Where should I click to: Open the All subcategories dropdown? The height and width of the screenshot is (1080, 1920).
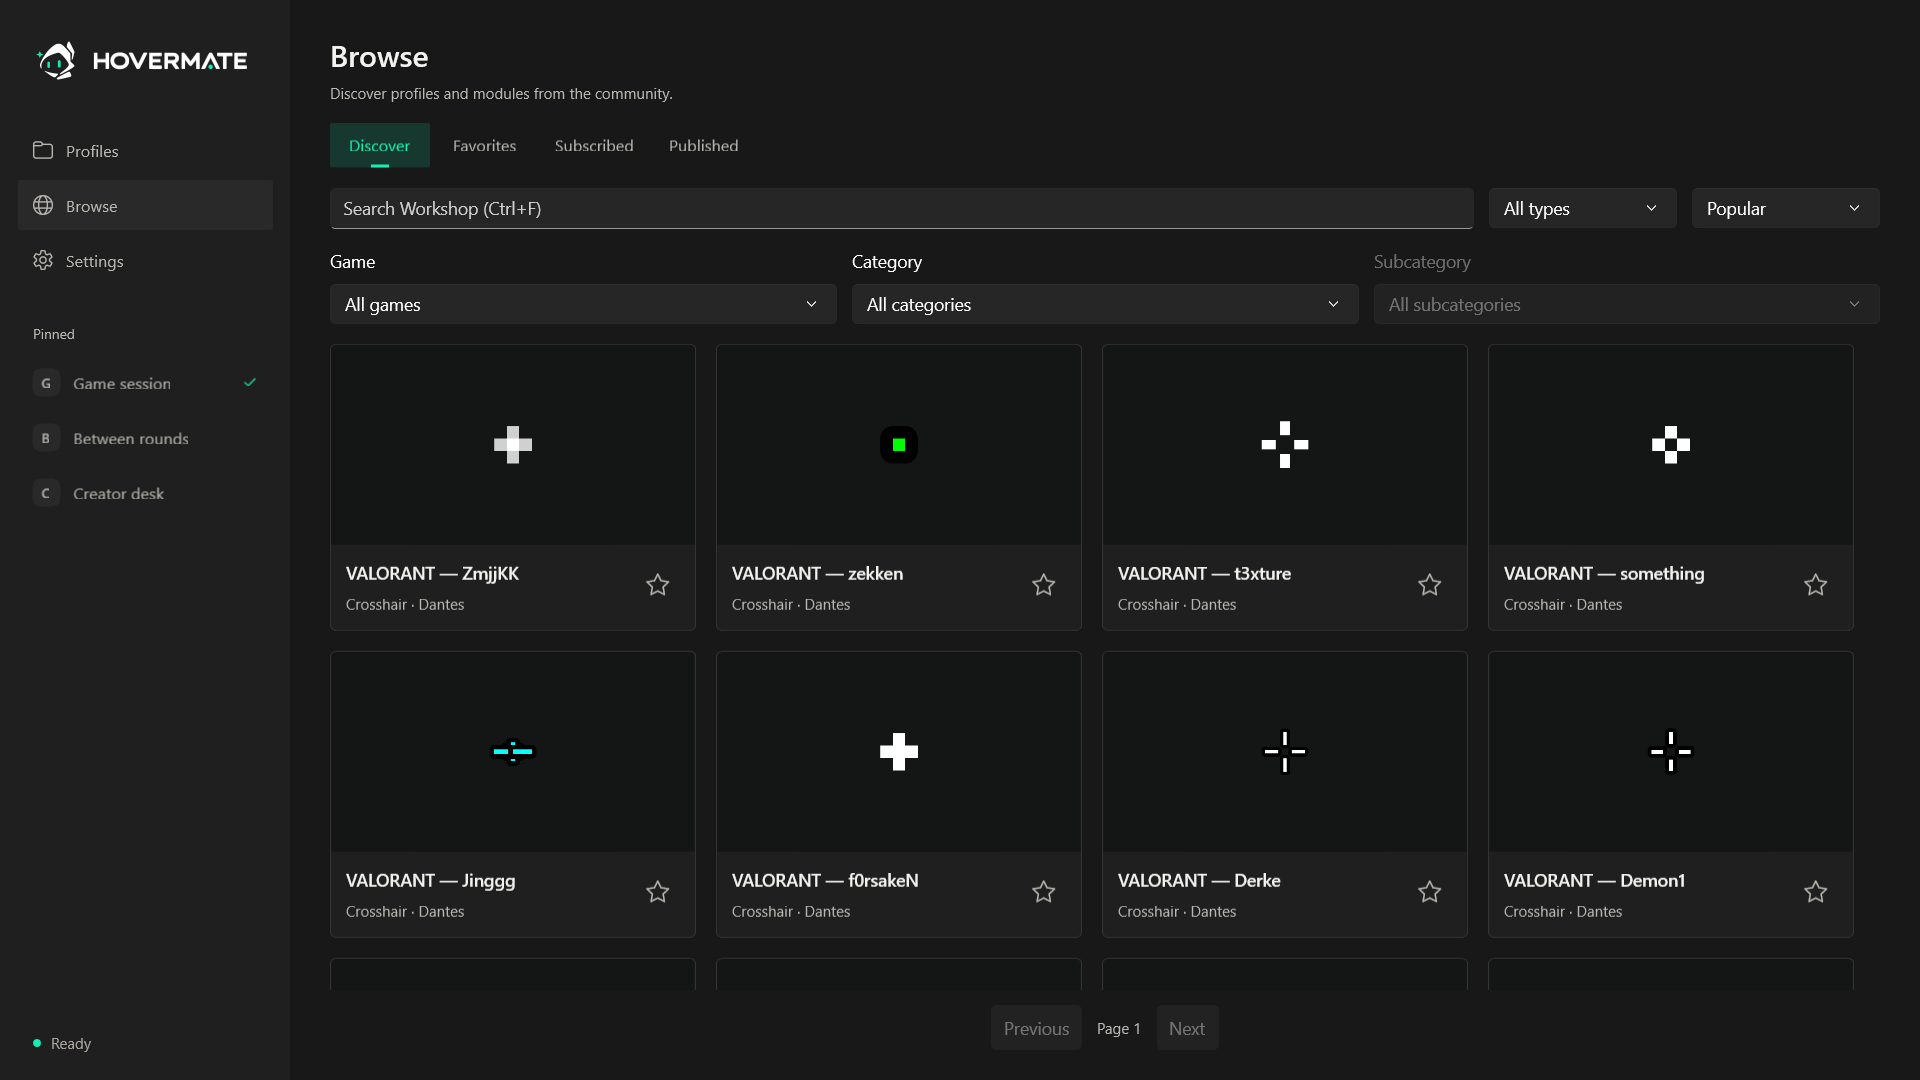pyautogui.click(x=1626, y=304)
